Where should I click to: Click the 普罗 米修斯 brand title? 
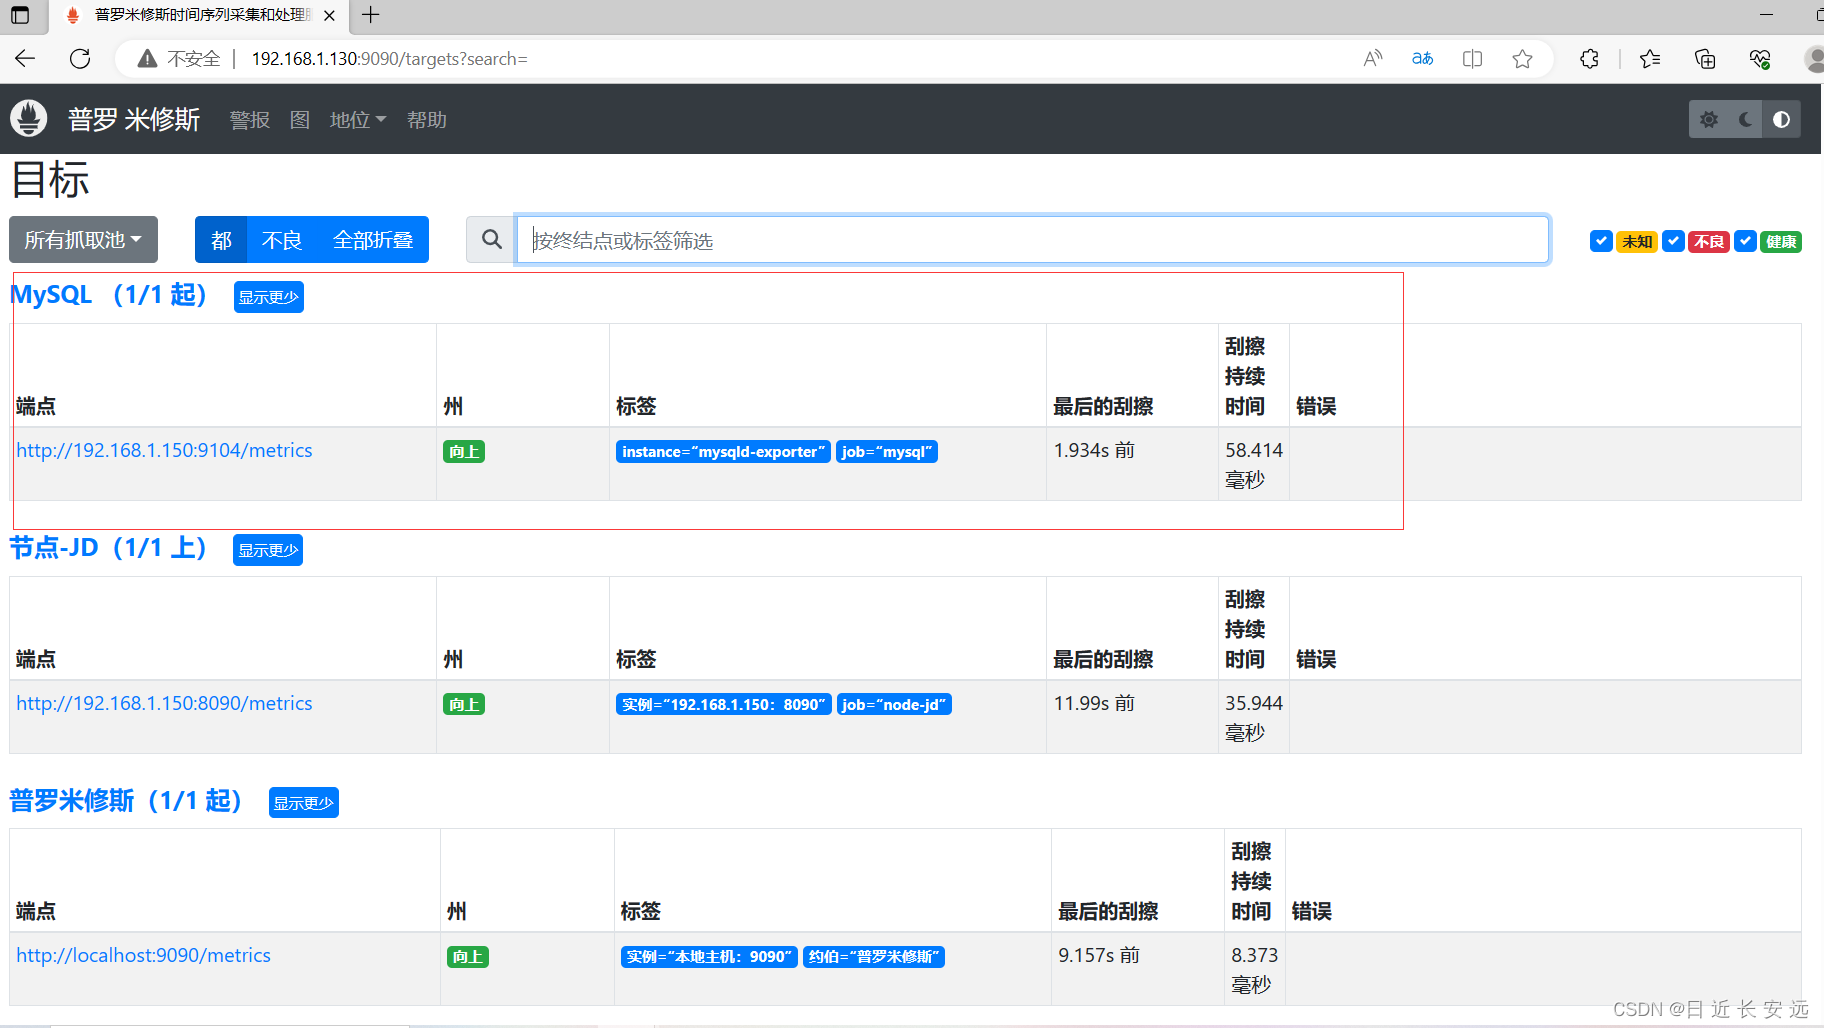(x=134, y=119)
